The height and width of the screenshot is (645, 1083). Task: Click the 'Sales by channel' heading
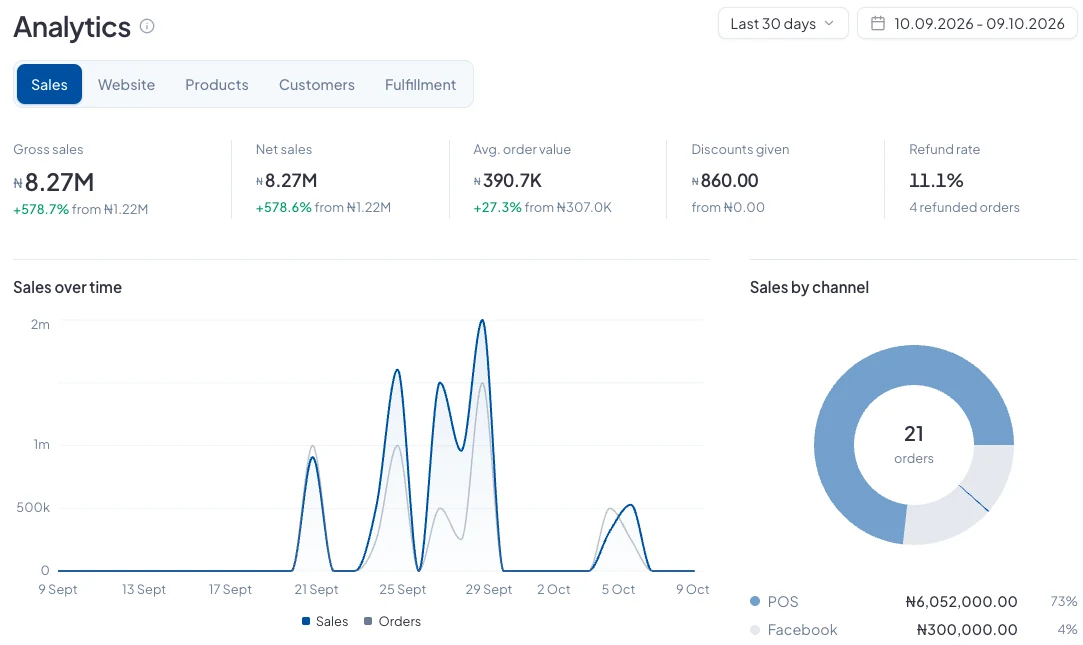809,287
